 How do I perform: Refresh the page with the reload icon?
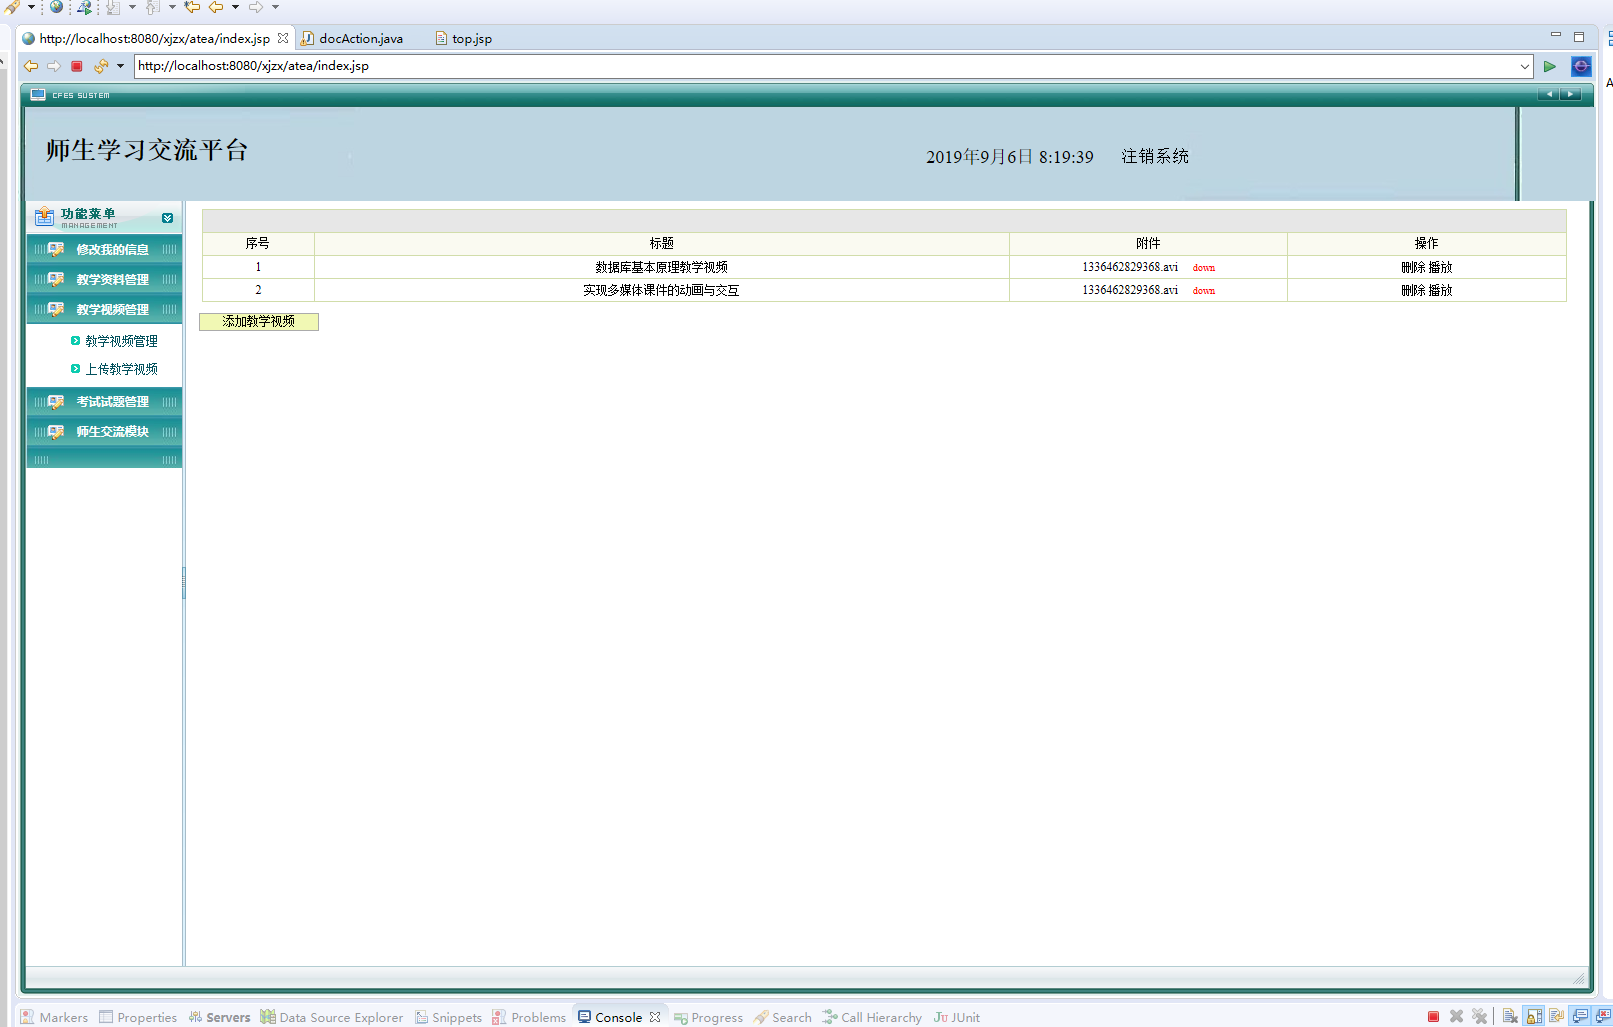[100, 66]
